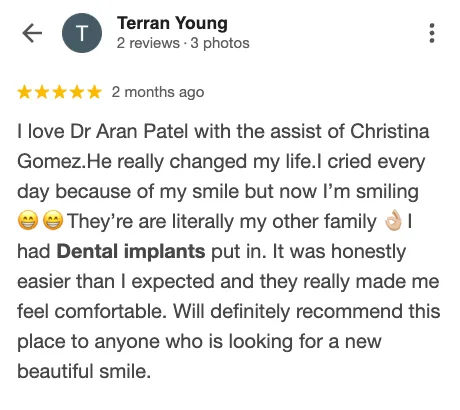Click the "2 reviews" count text

click(148, 43)
